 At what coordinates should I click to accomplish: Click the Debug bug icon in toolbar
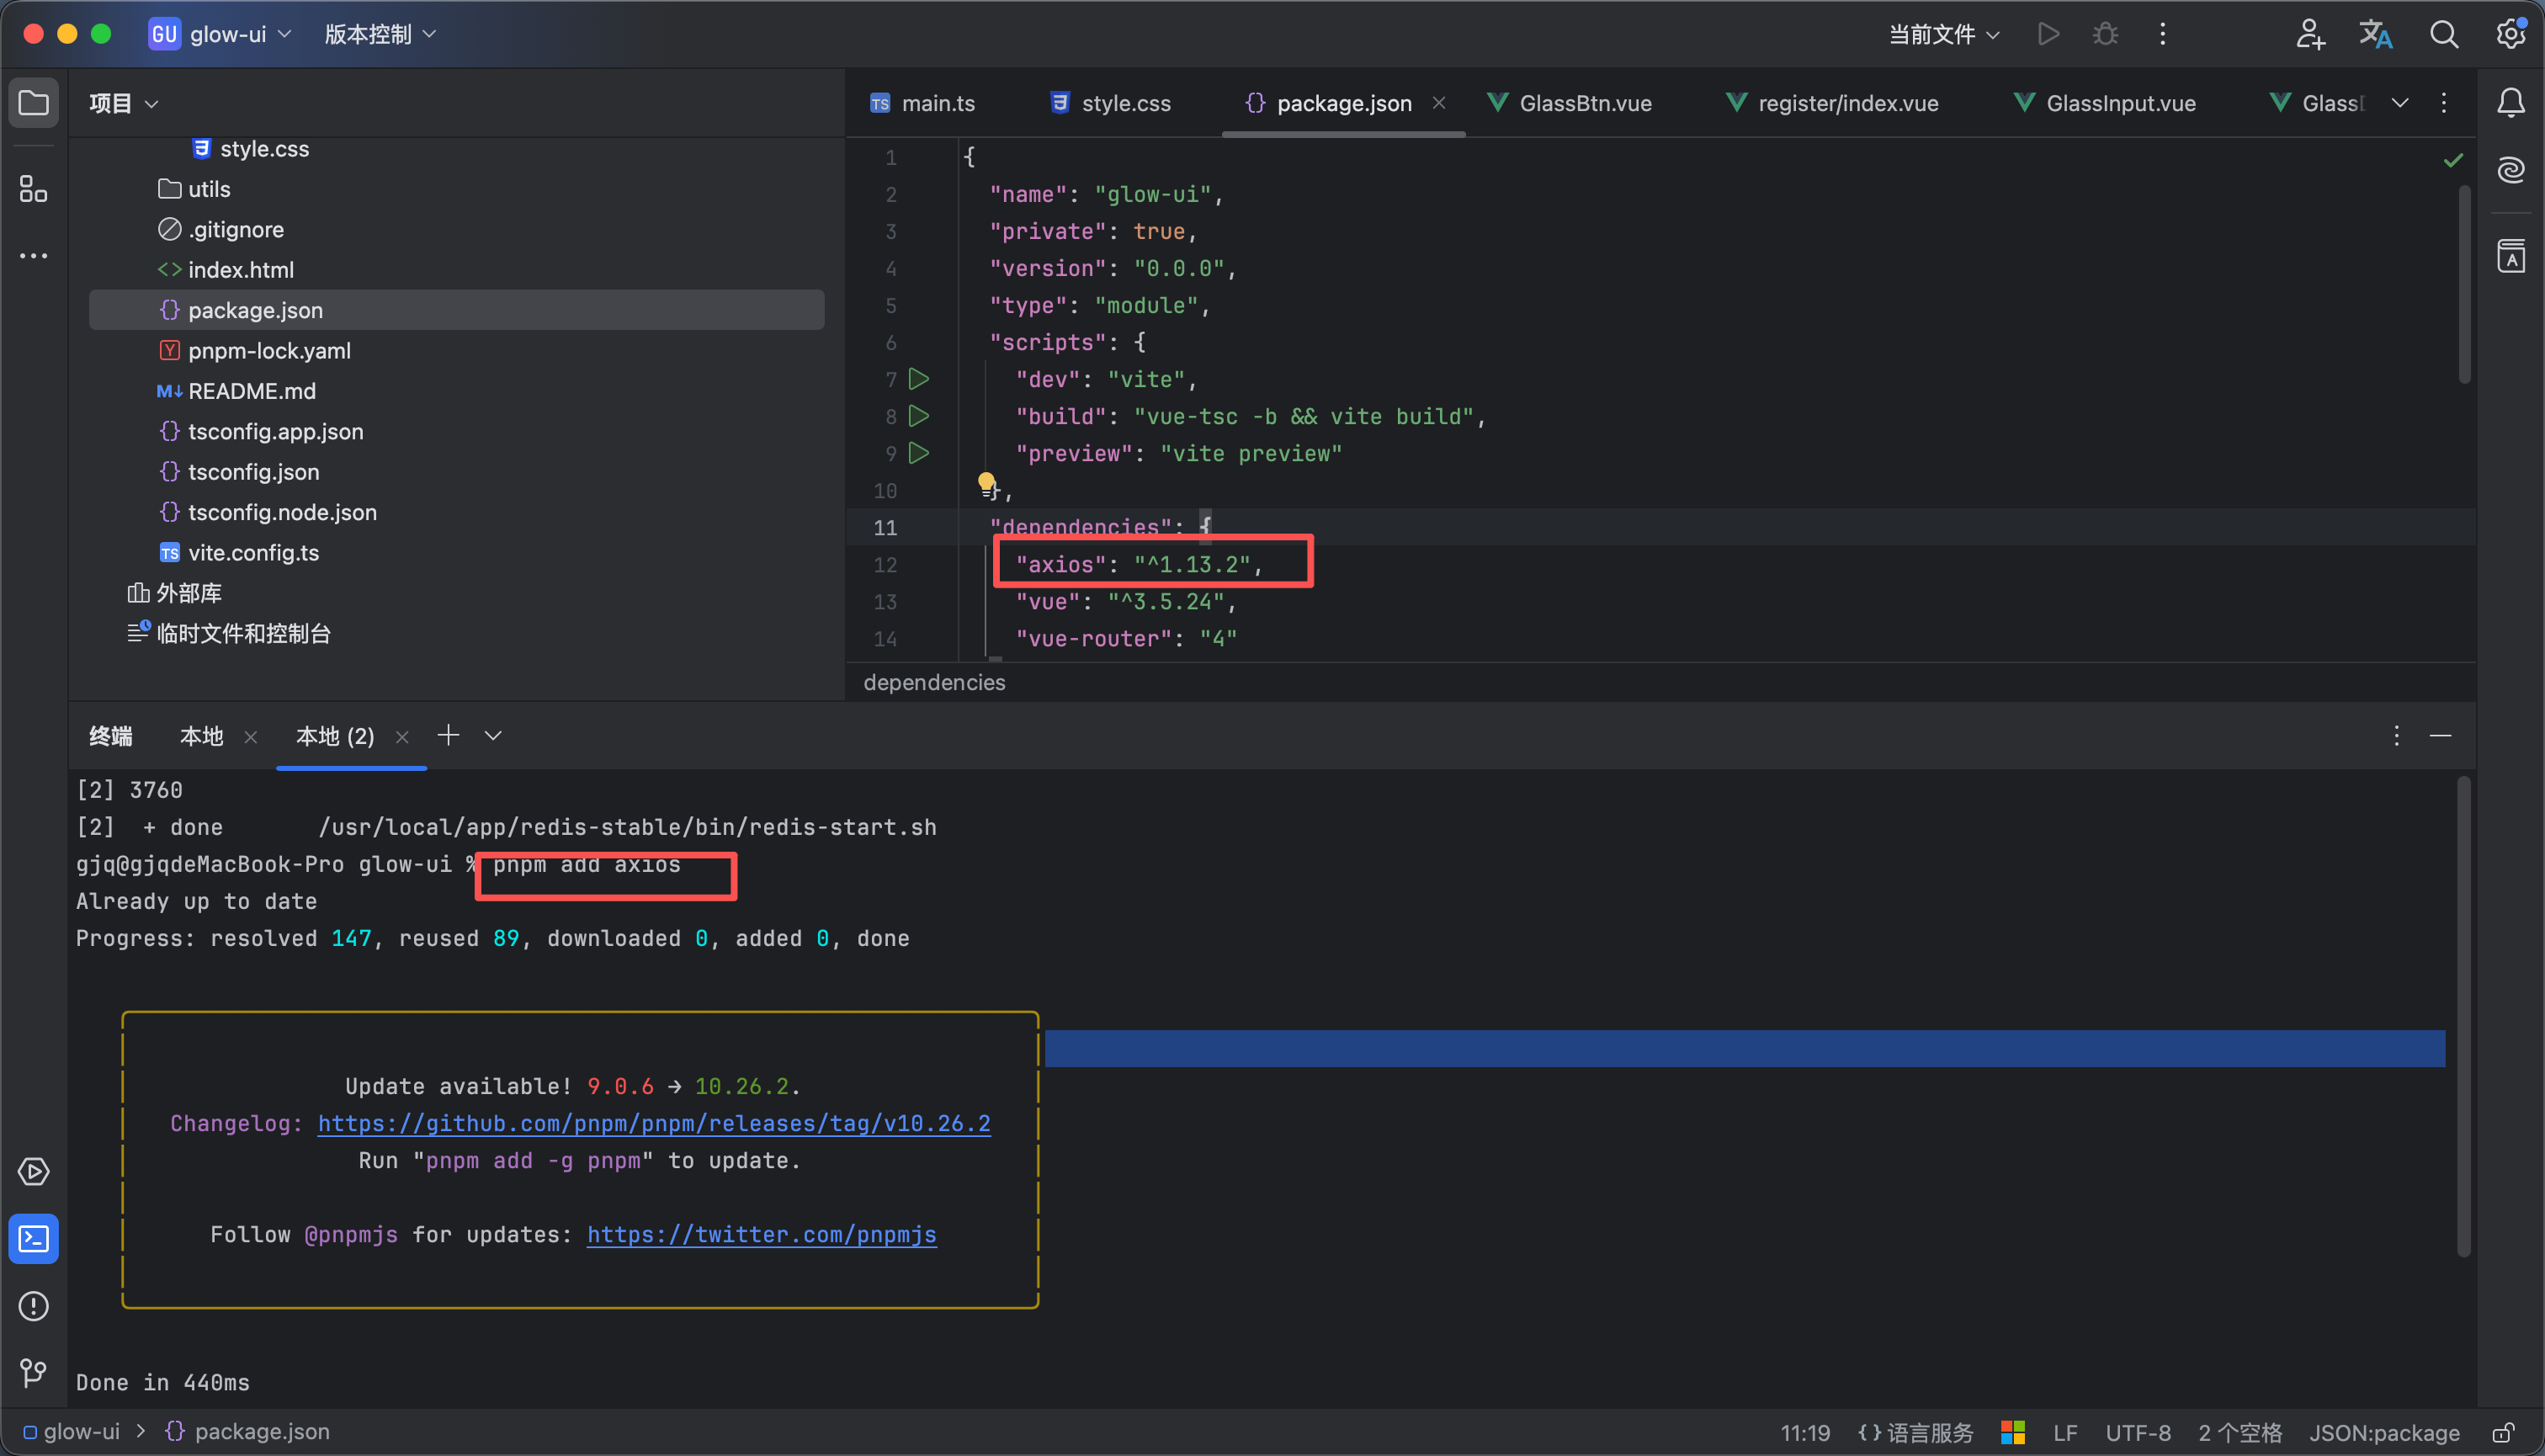point(2105,34)
